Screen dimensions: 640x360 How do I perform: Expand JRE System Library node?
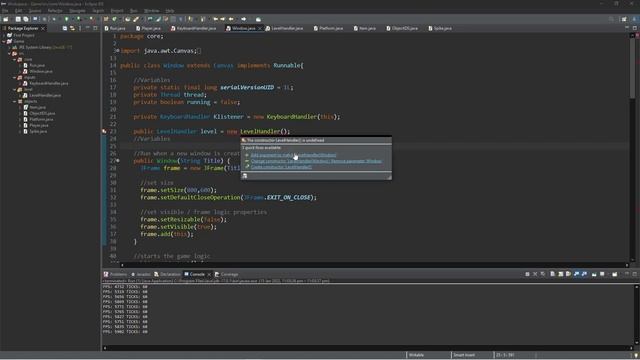(9, 47)
